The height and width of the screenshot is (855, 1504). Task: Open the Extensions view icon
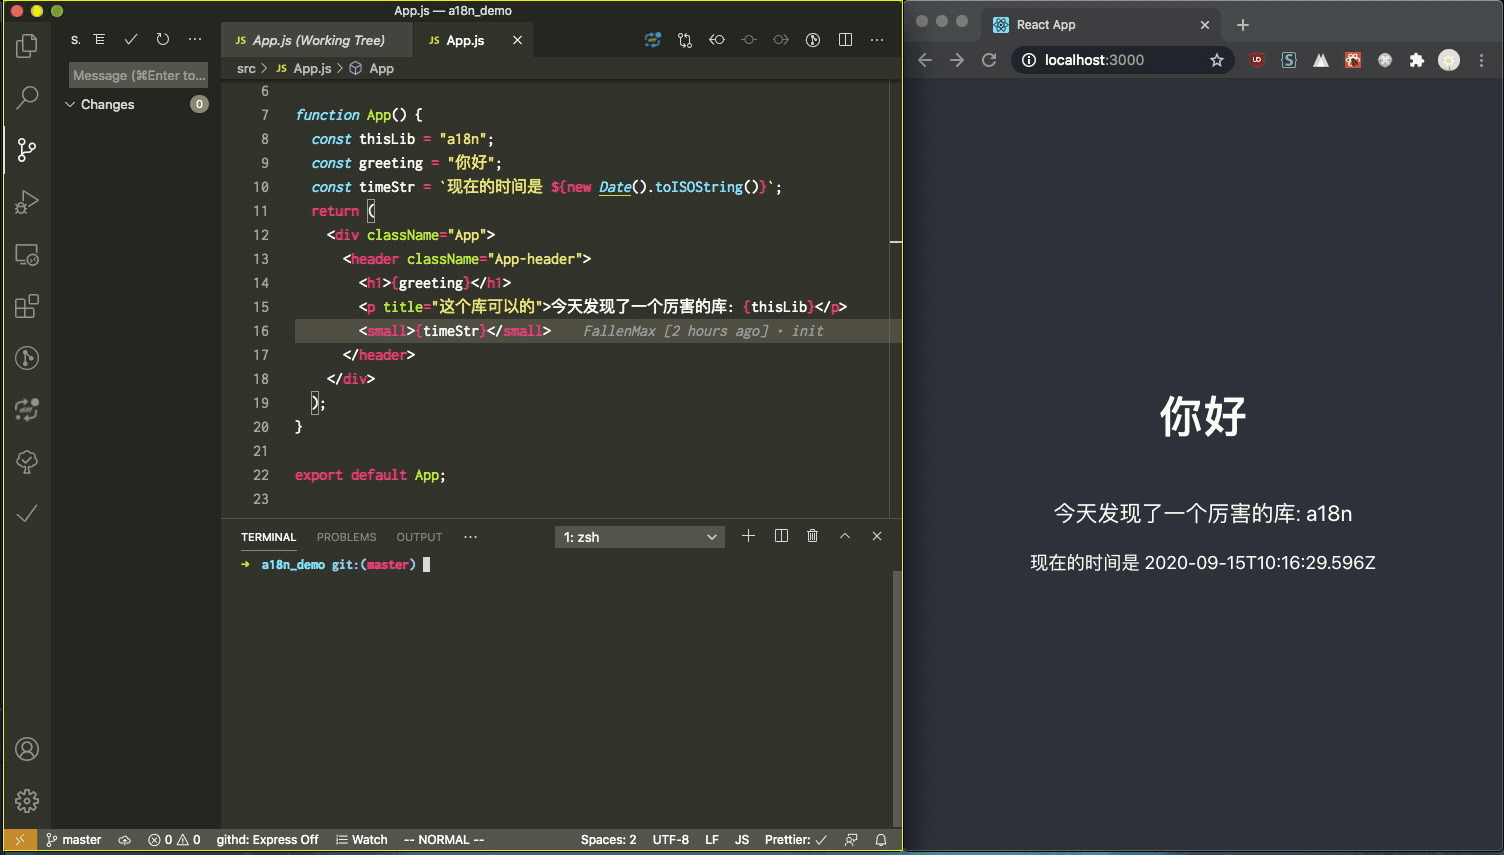26,306
